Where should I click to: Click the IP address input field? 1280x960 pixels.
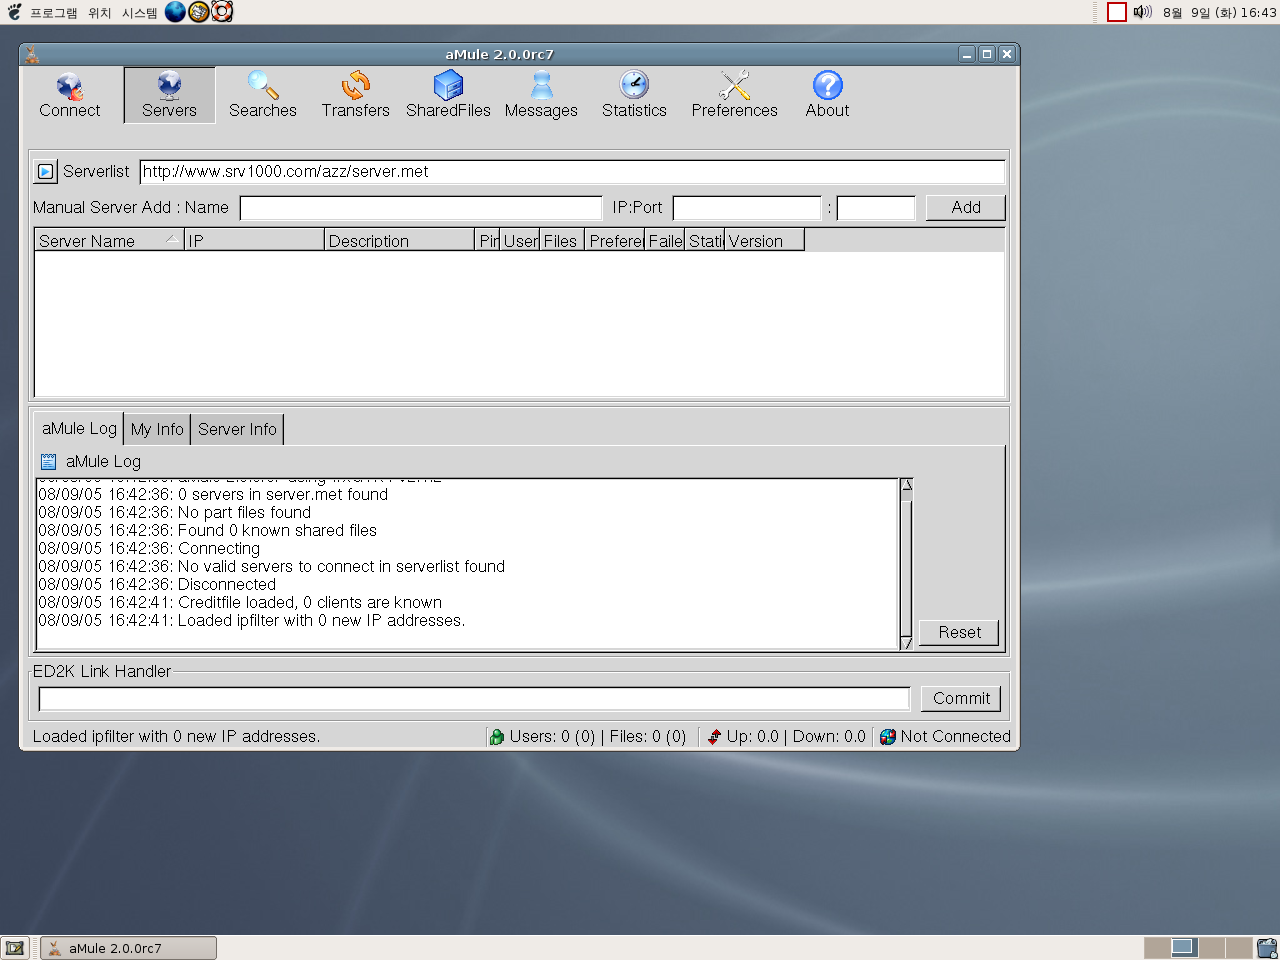click(x=747, y=208)
